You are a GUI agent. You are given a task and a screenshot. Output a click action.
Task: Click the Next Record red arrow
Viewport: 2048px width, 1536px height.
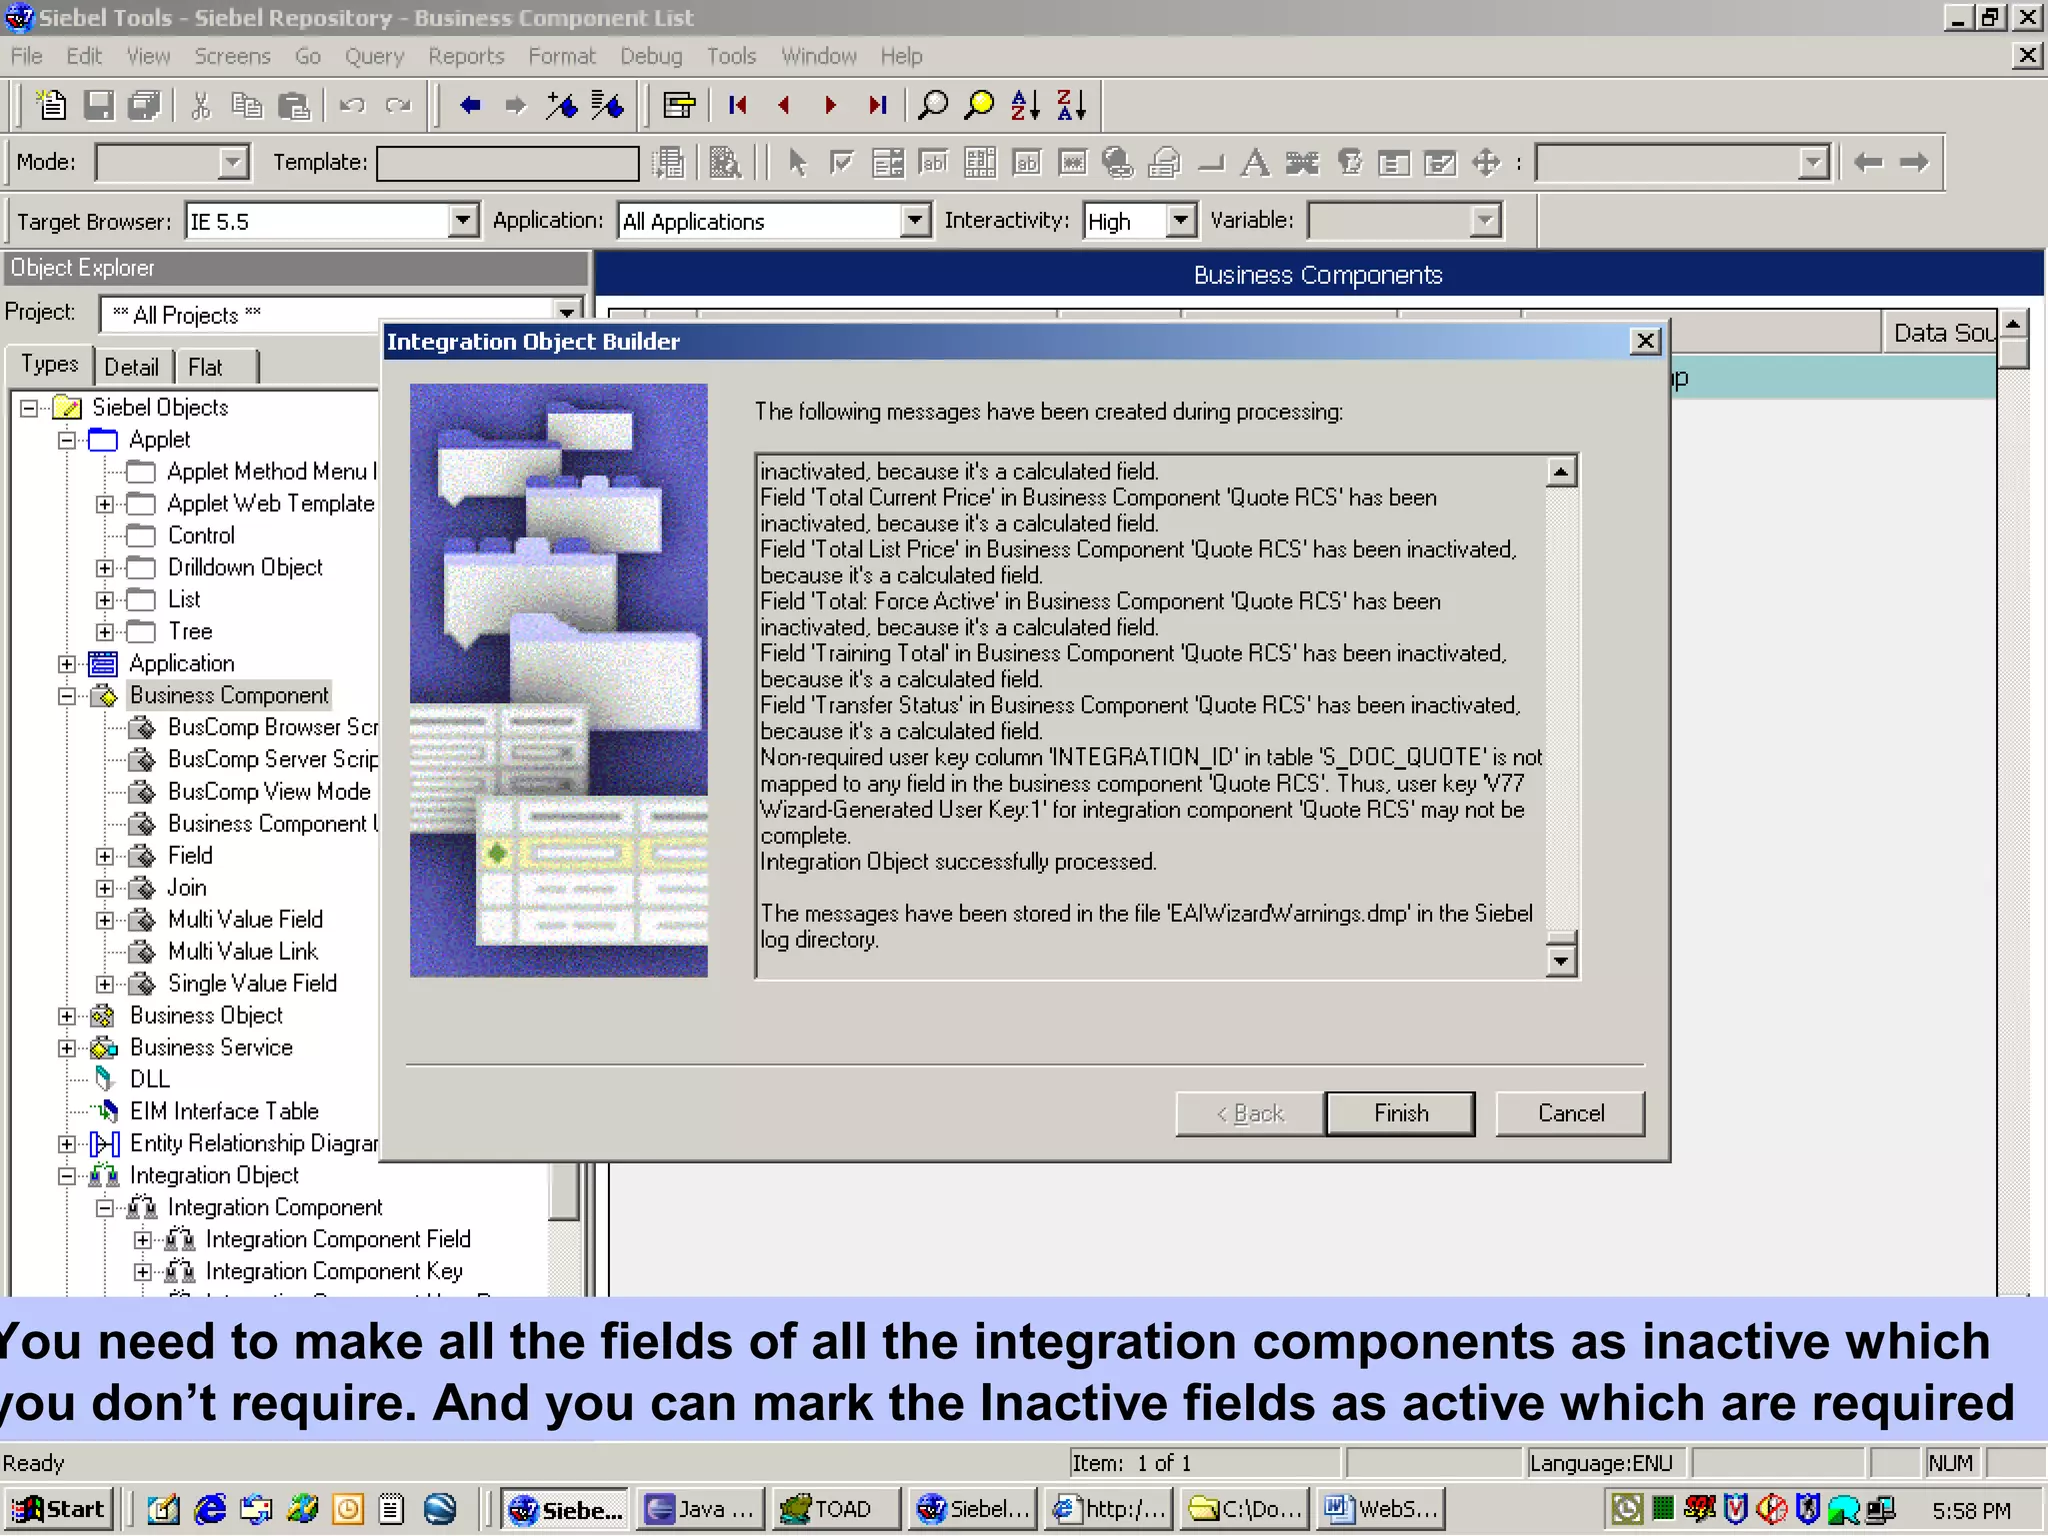tap(830, 105)
